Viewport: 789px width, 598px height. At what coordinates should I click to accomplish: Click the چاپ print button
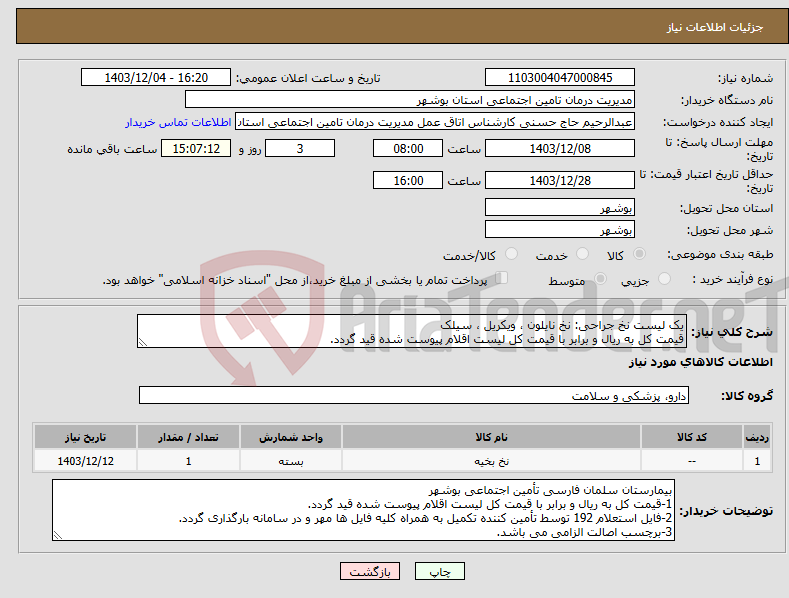point(440,572)
